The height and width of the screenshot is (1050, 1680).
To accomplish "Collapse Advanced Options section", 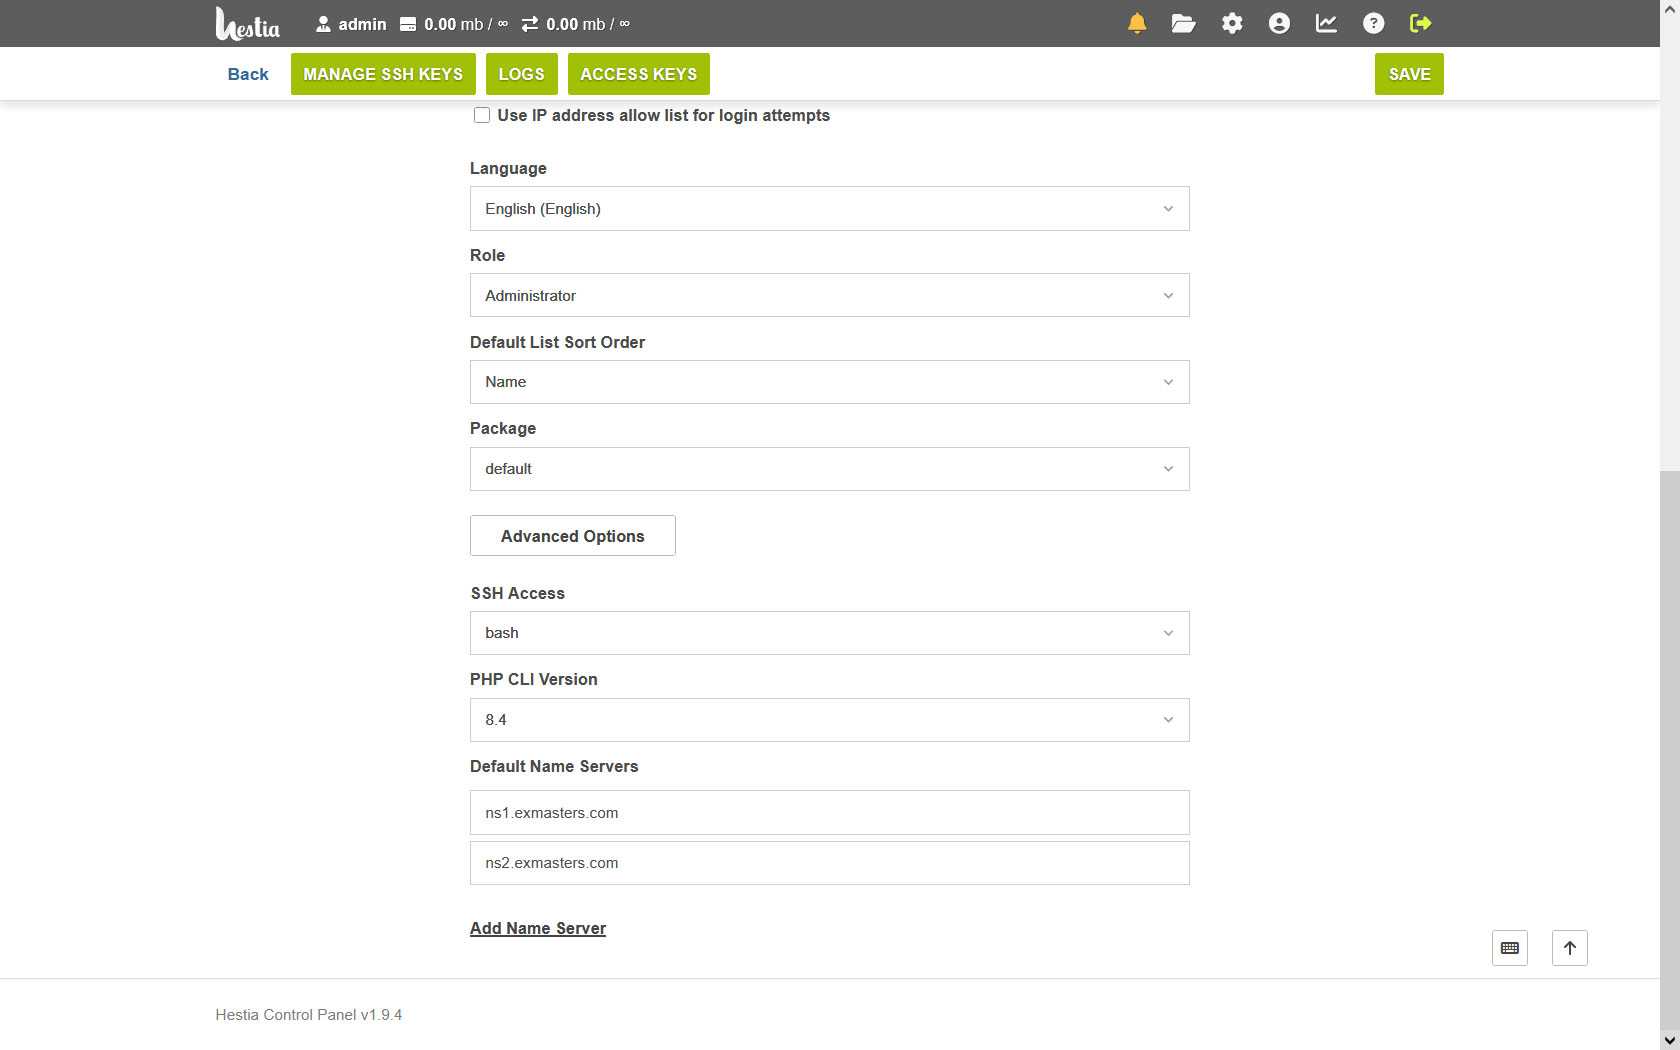I will pyautogui.click(x=572, y=536).
